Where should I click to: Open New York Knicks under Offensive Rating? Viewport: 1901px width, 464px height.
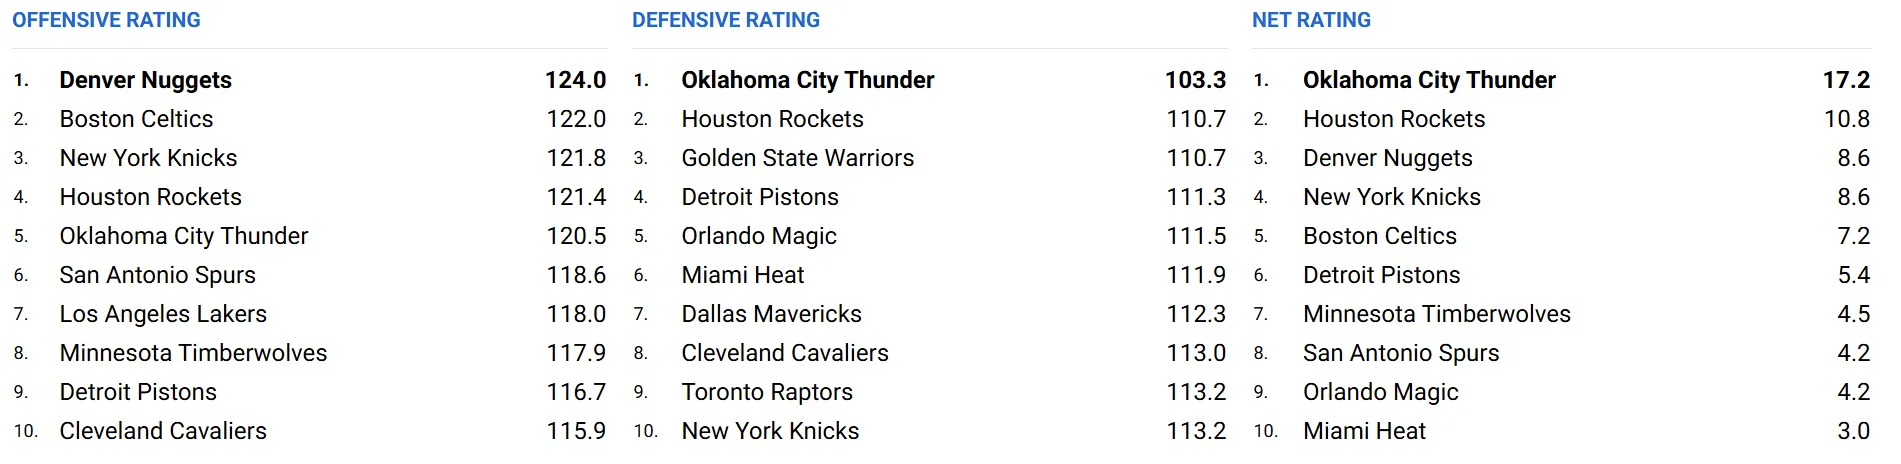(149, 158)
